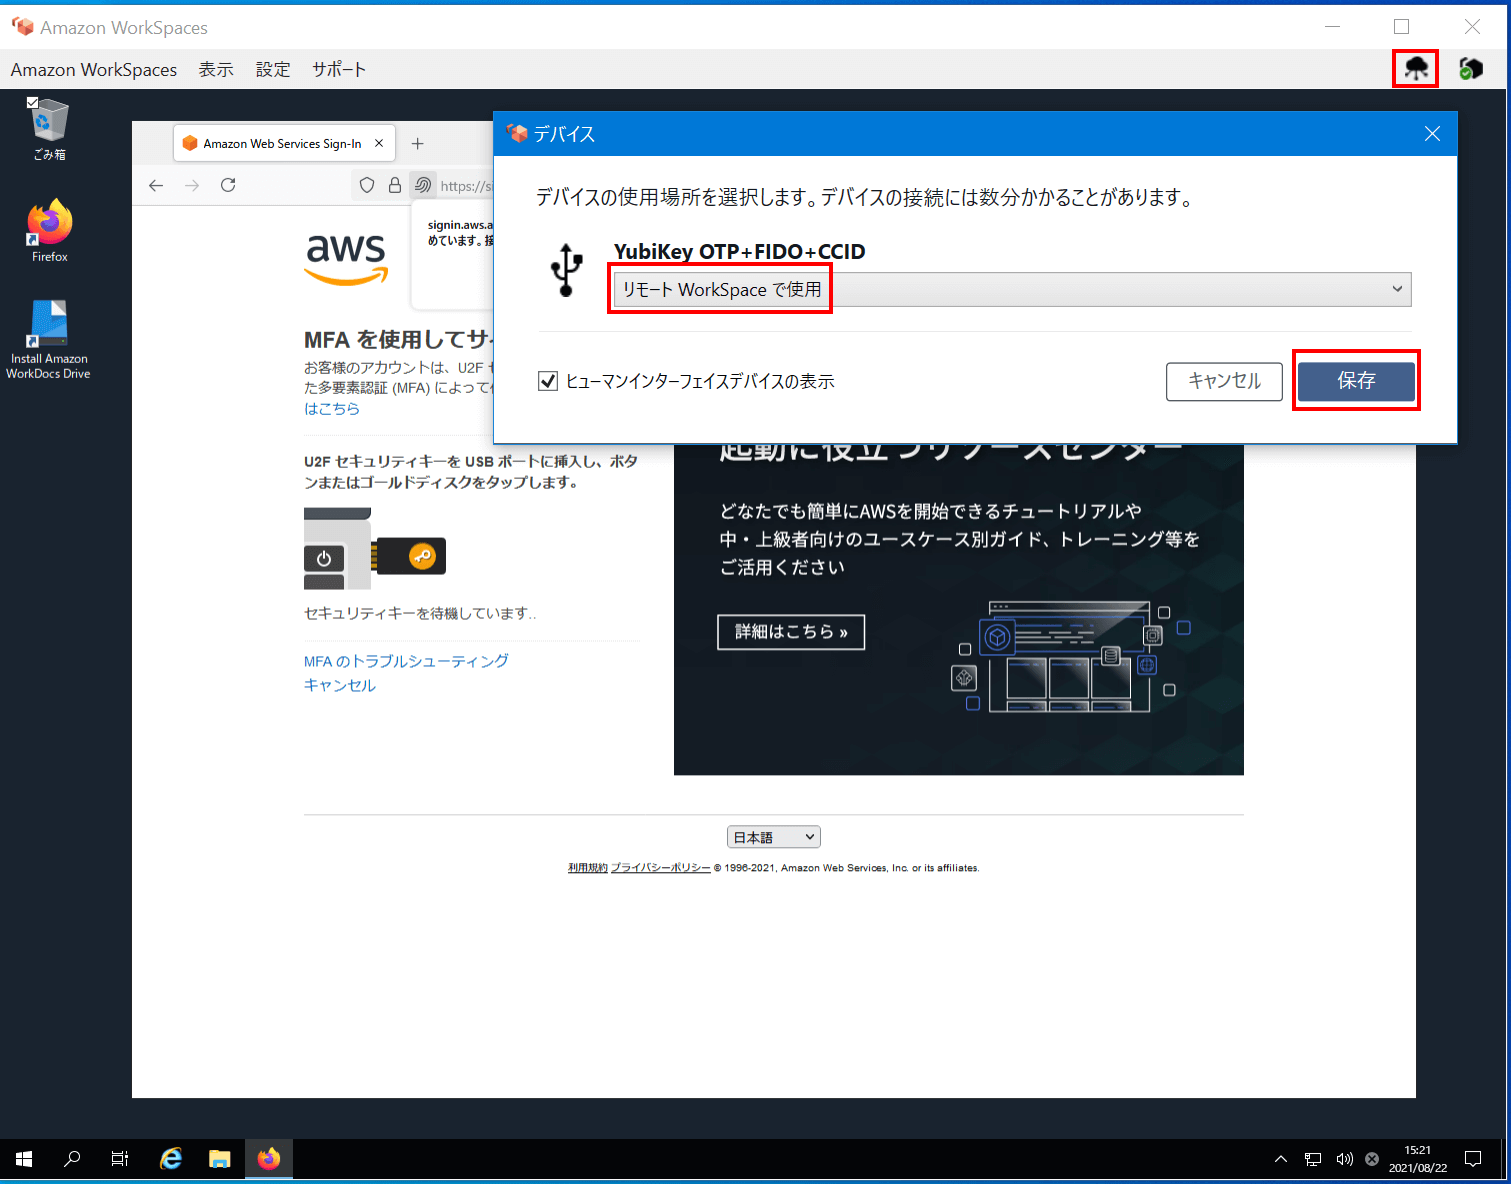Click the connection health check icon
The image size is (1511, 1184).
coord(1470,68)
